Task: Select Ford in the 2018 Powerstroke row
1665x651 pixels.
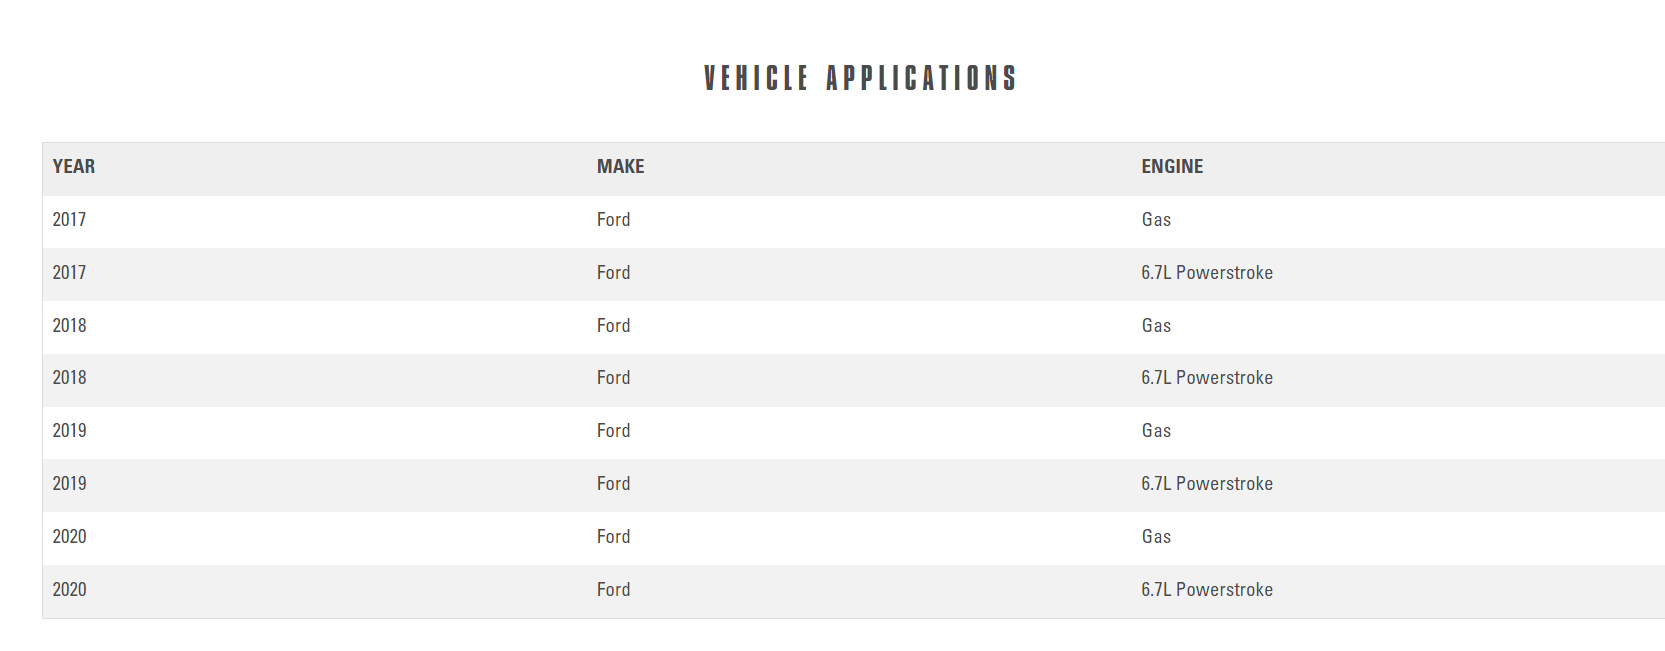Action: coord(613,378)
